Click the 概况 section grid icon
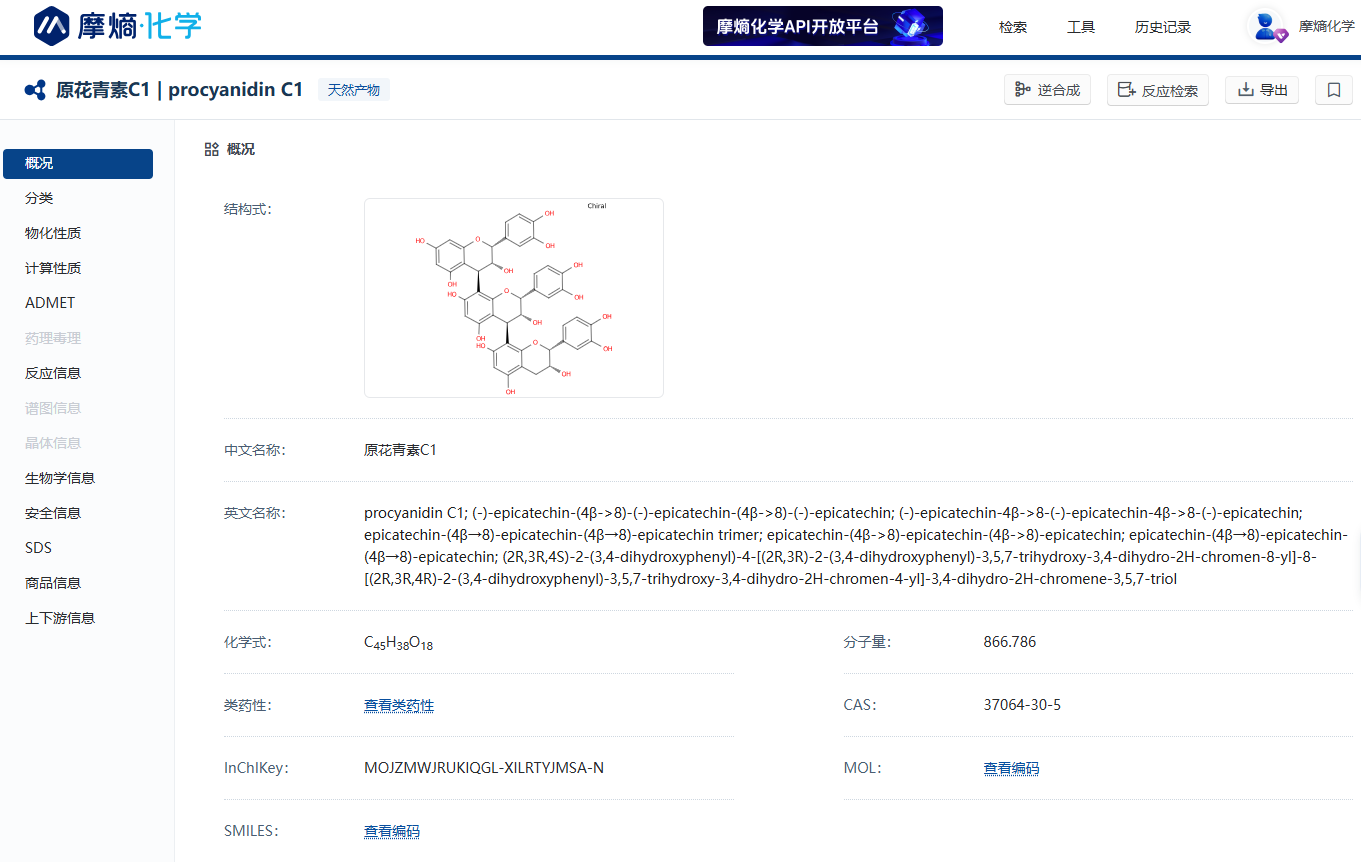This screenshot has width=1361, height=862. click(x=211, y=149)
